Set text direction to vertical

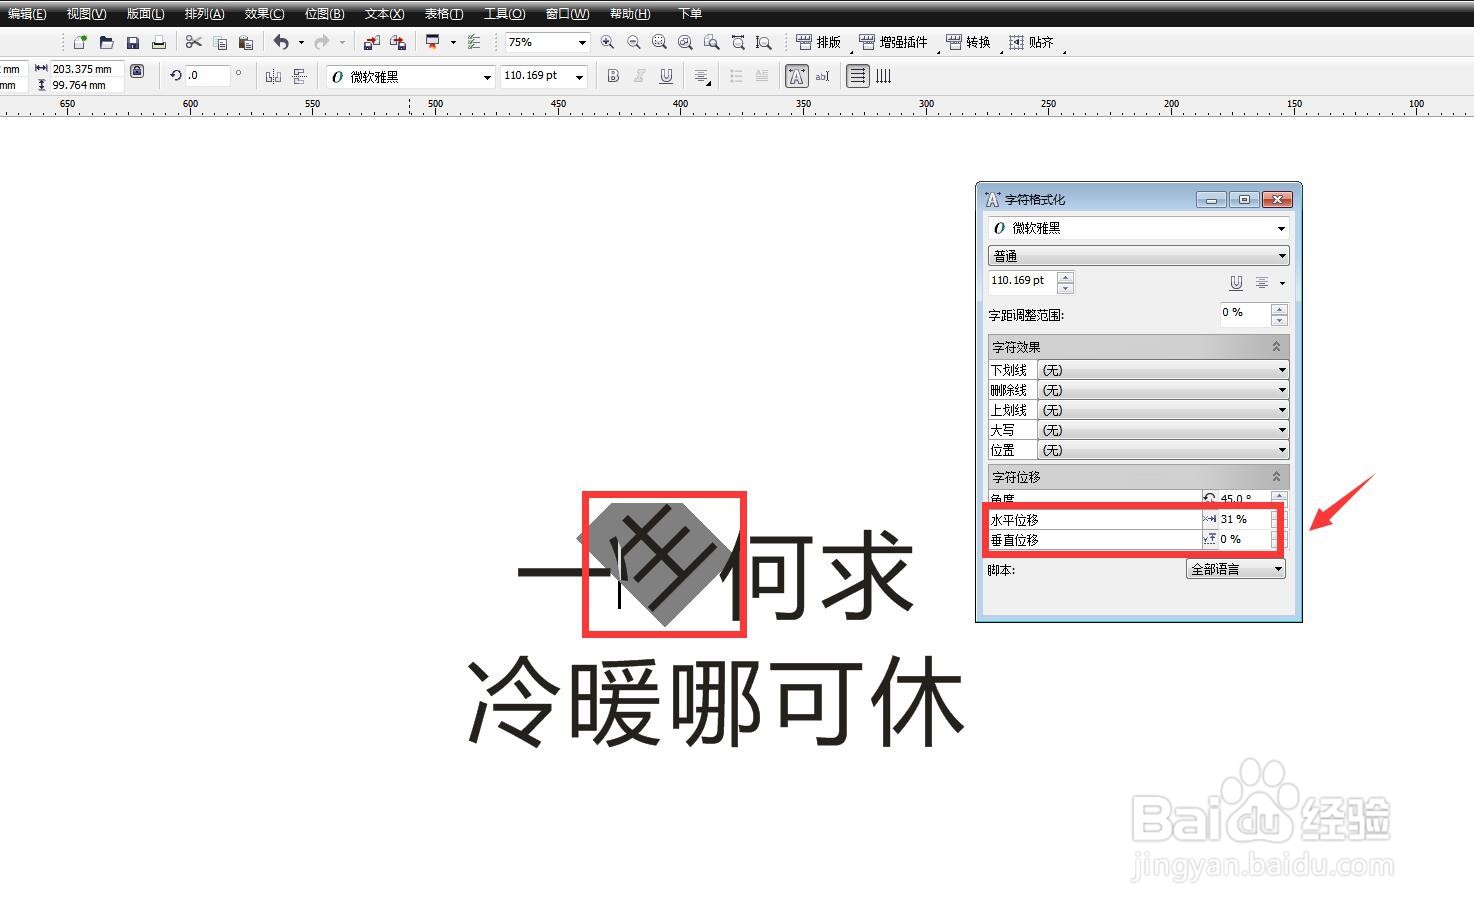click(884, 76)
